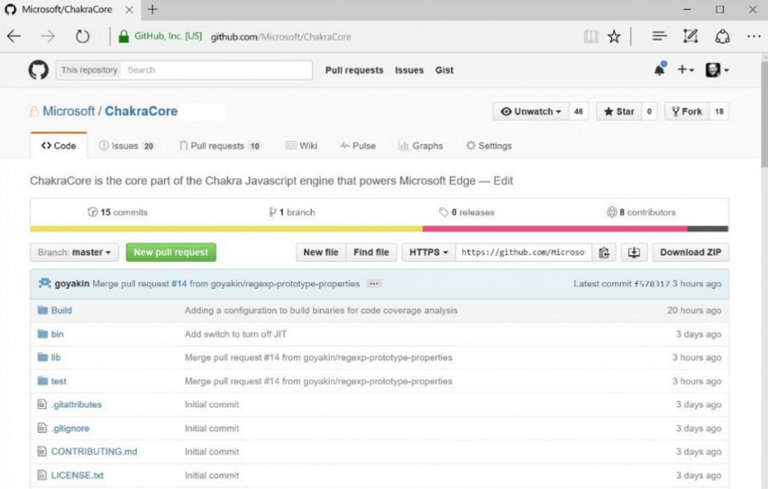Expand the commit message ellipsis

tap(373, 284)
